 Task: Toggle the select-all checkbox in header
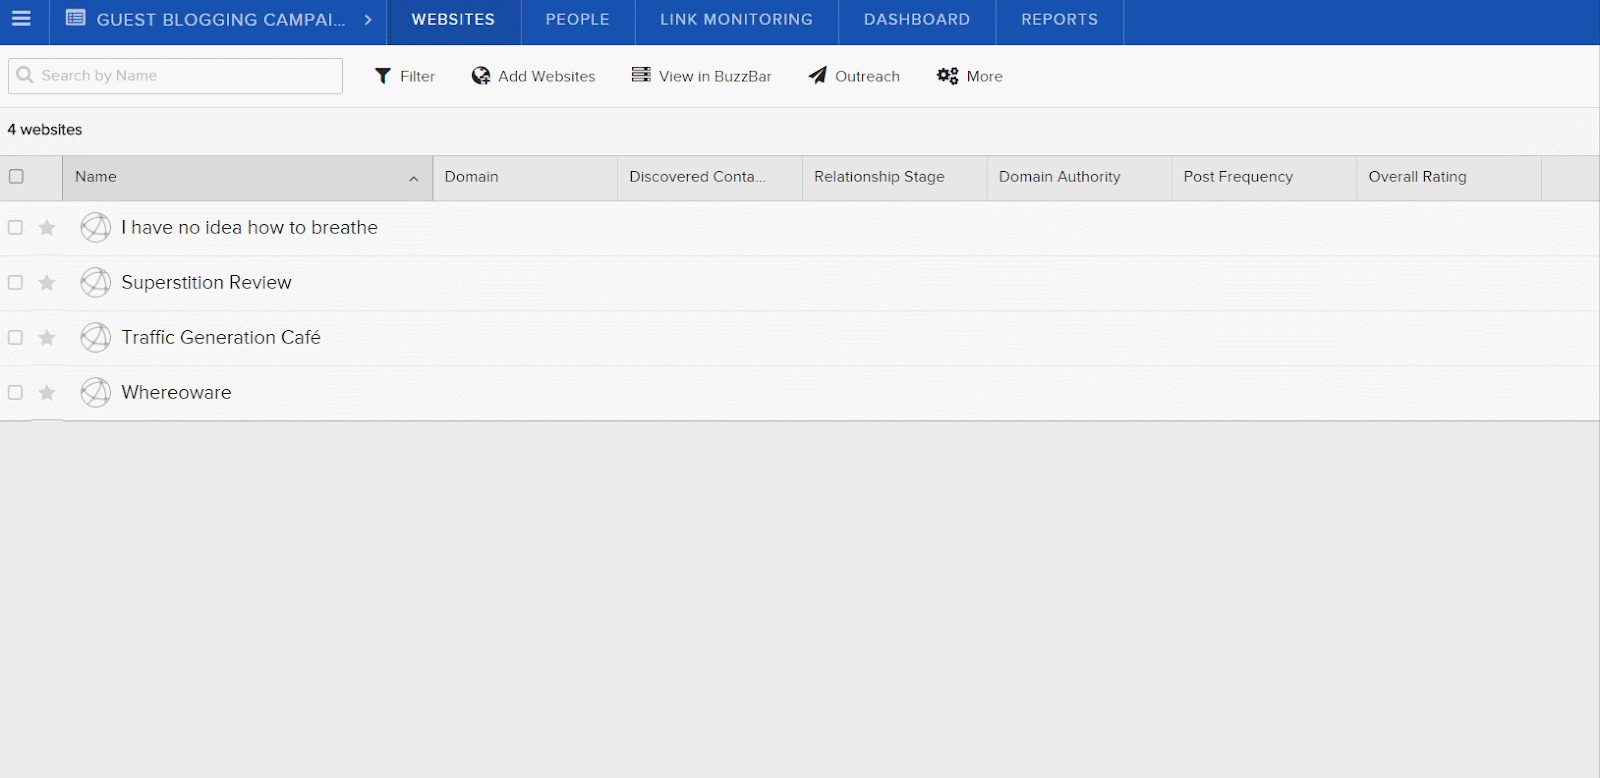[16, 177]
